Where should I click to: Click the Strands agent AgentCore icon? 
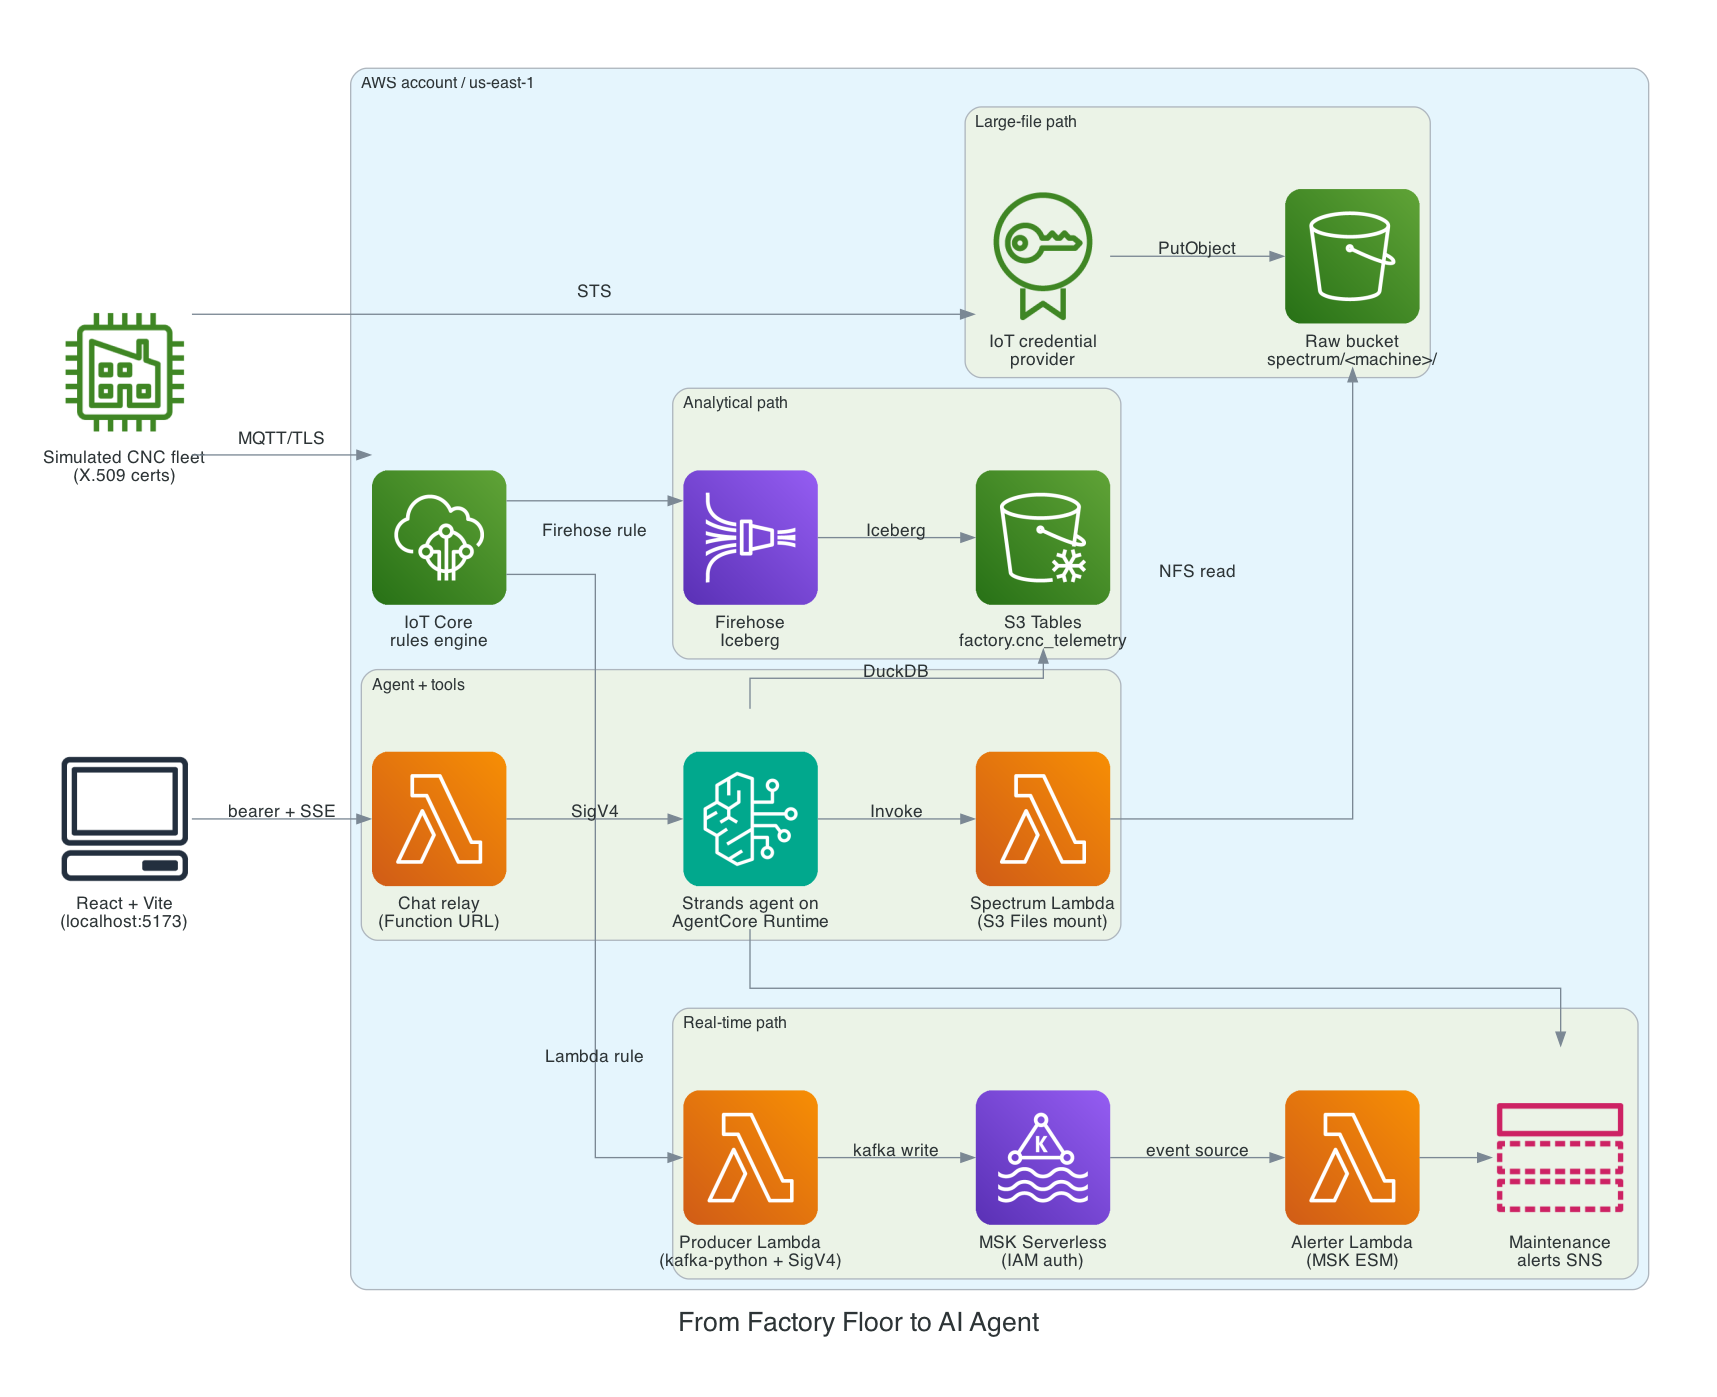pos(750,818)
